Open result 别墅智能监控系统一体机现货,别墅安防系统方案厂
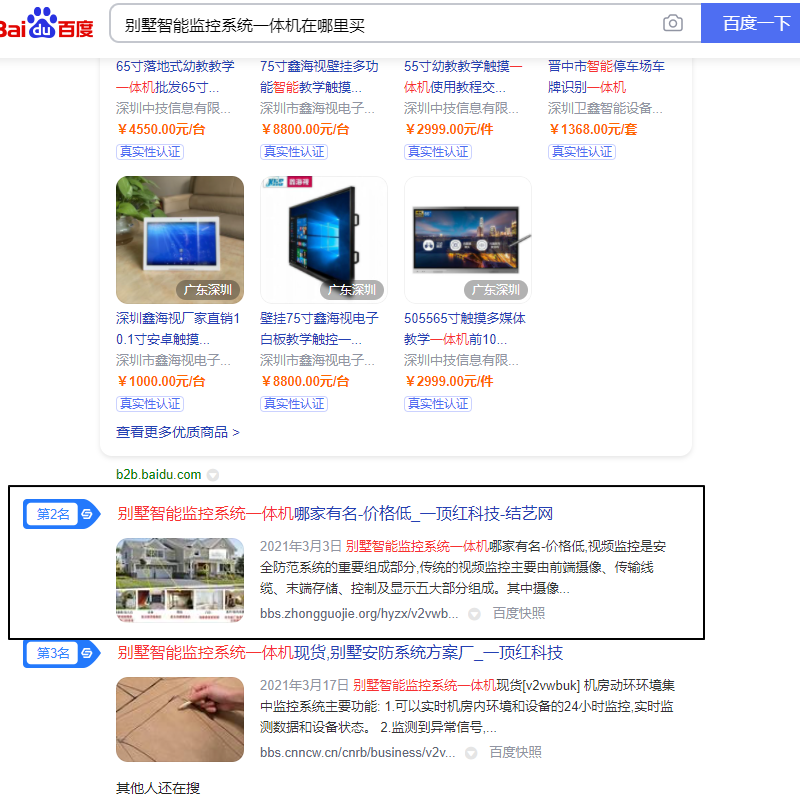The height and width of the screenshot is (800, 800). tap(340, 653)
